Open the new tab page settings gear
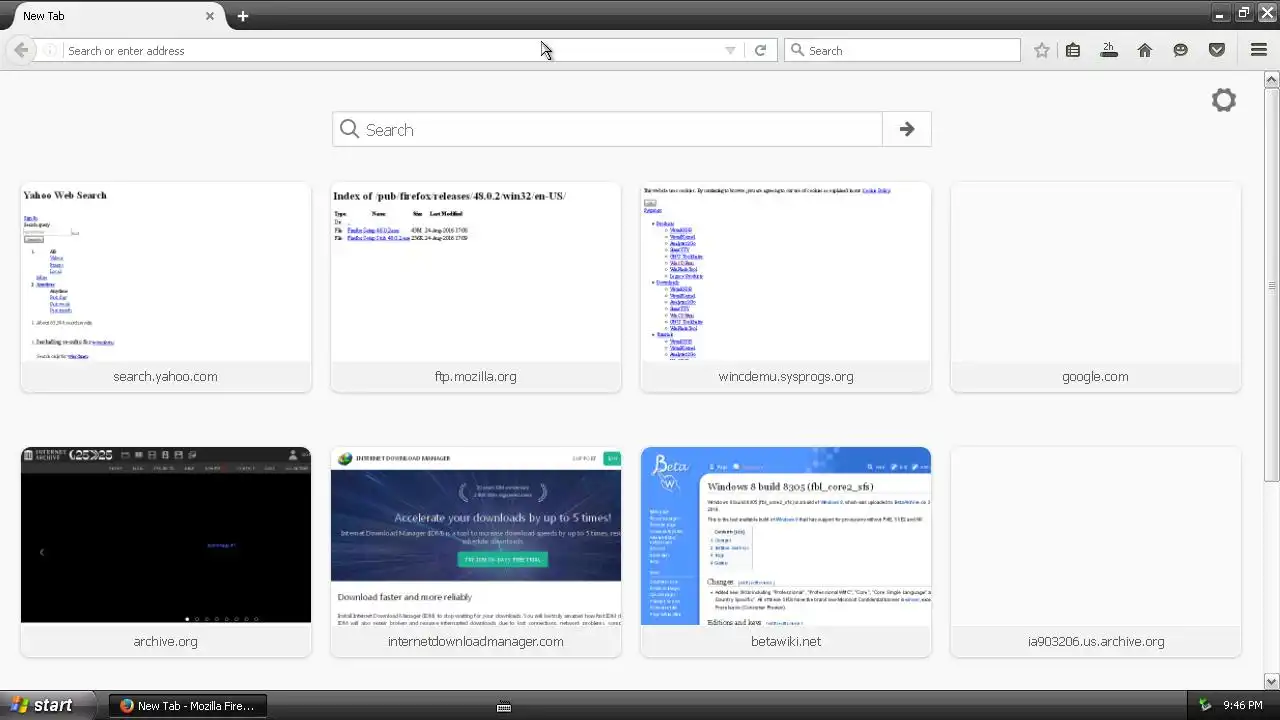The image size is (1280, 720). tap(1223, 100)
